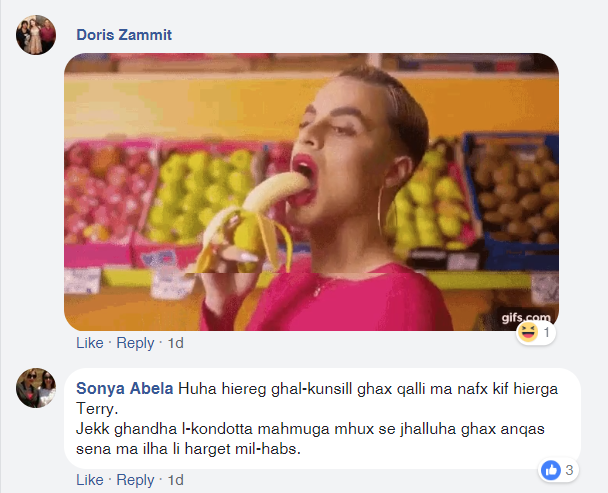Open the 1d timestamp under Doris's comment

(x=175, y=343)
